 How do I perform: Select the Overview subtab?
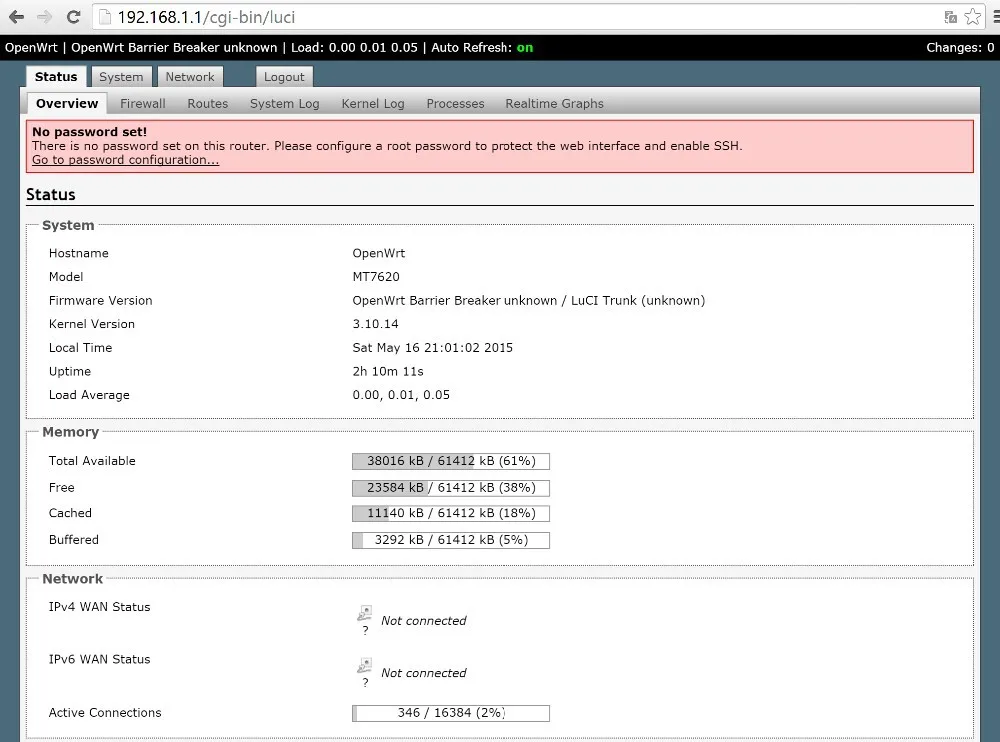(67, 103)
